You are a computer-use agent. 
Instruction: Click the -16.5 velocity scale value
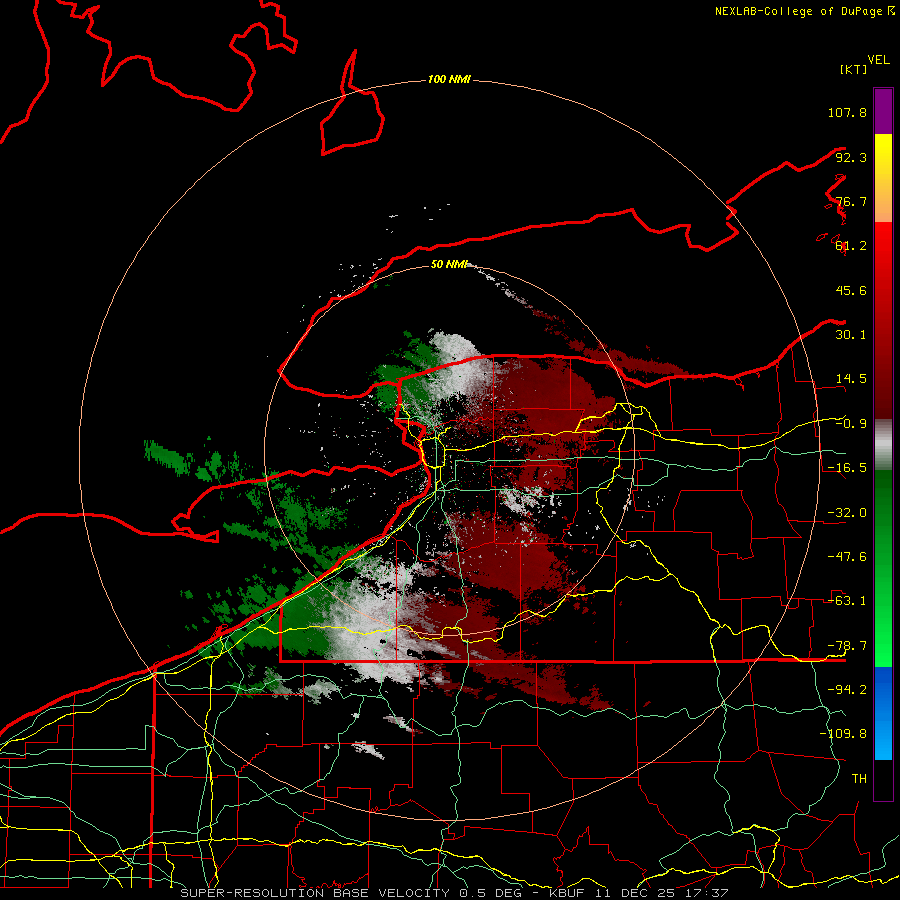[x=847, y=468]
